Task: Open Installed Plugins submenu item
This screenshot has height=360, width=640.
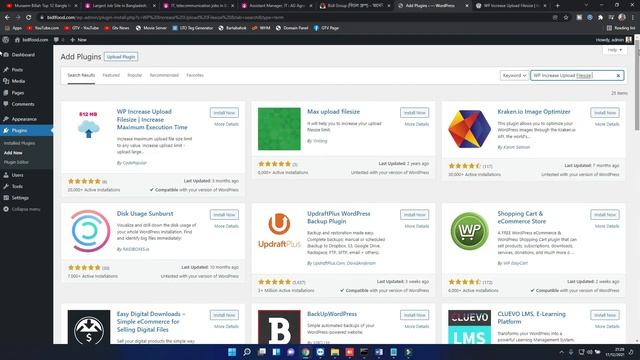Action: tap(19, 143)
